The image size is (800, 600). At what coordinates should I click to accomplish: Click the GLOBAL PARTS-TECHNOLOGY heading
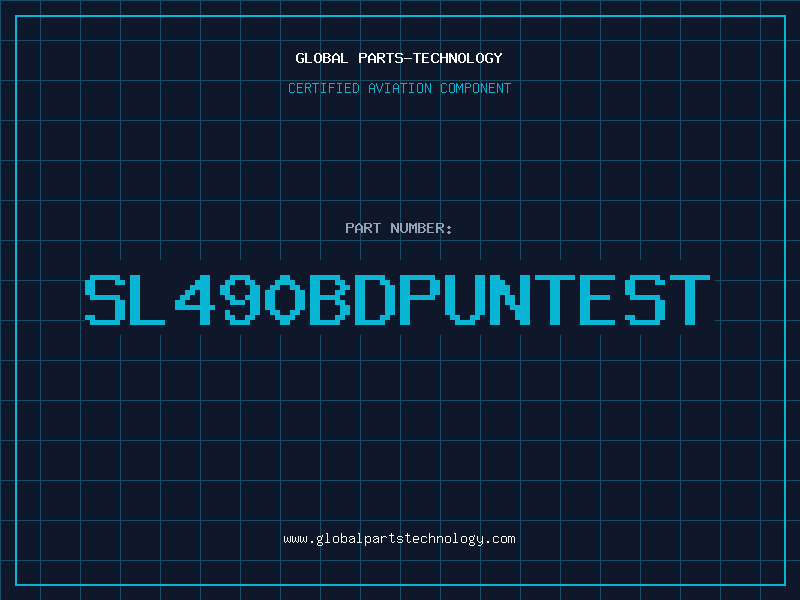pyautogui.click(x=399, y=58)
